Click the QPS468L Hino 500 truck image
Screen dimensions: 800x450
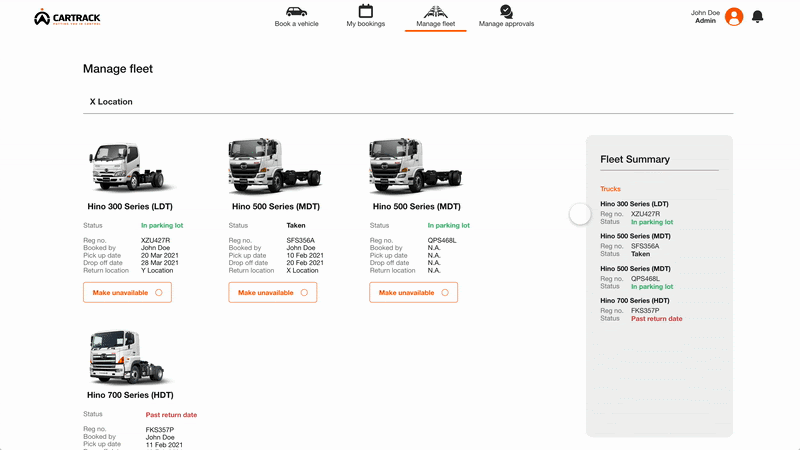point(415,166)
